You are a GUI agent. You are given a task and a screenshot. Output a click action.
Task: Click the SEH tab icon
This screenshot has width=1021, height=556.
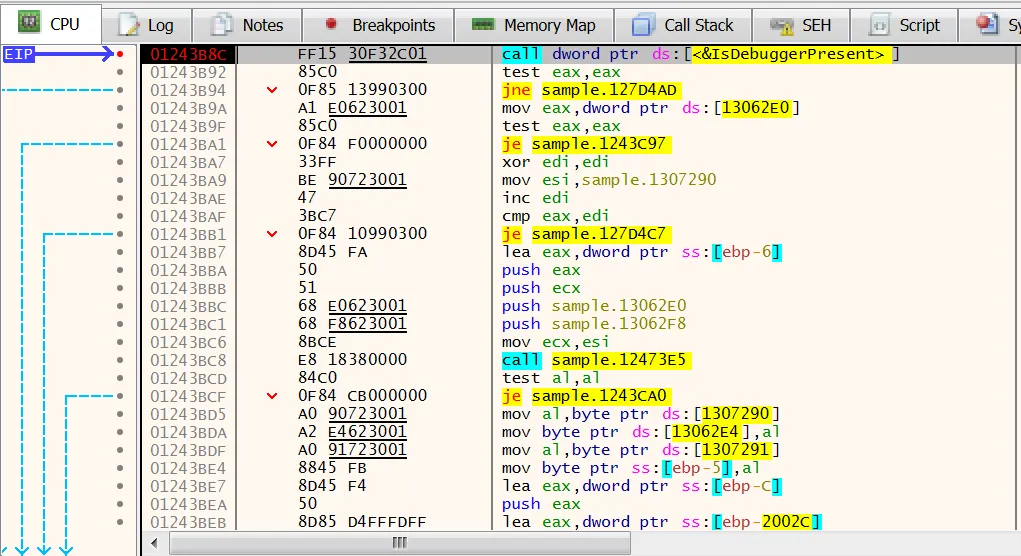click(783, 25)
